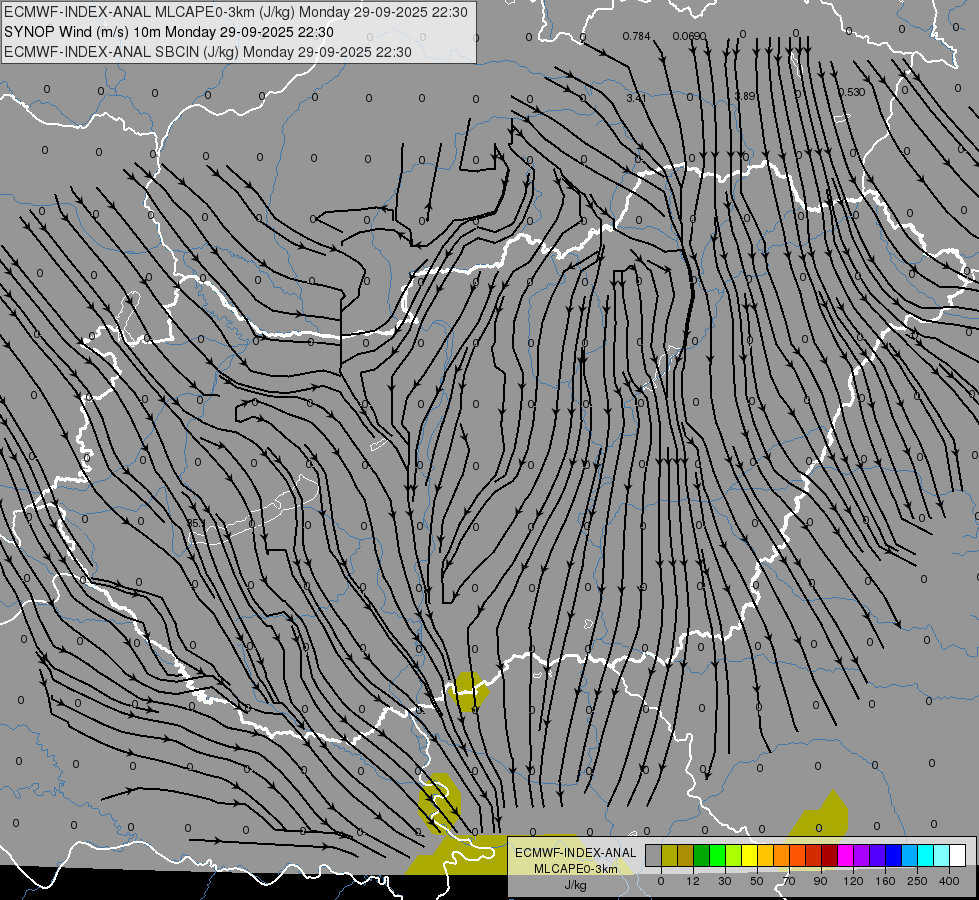Click the bright green legend swatch

coord(718,855)
